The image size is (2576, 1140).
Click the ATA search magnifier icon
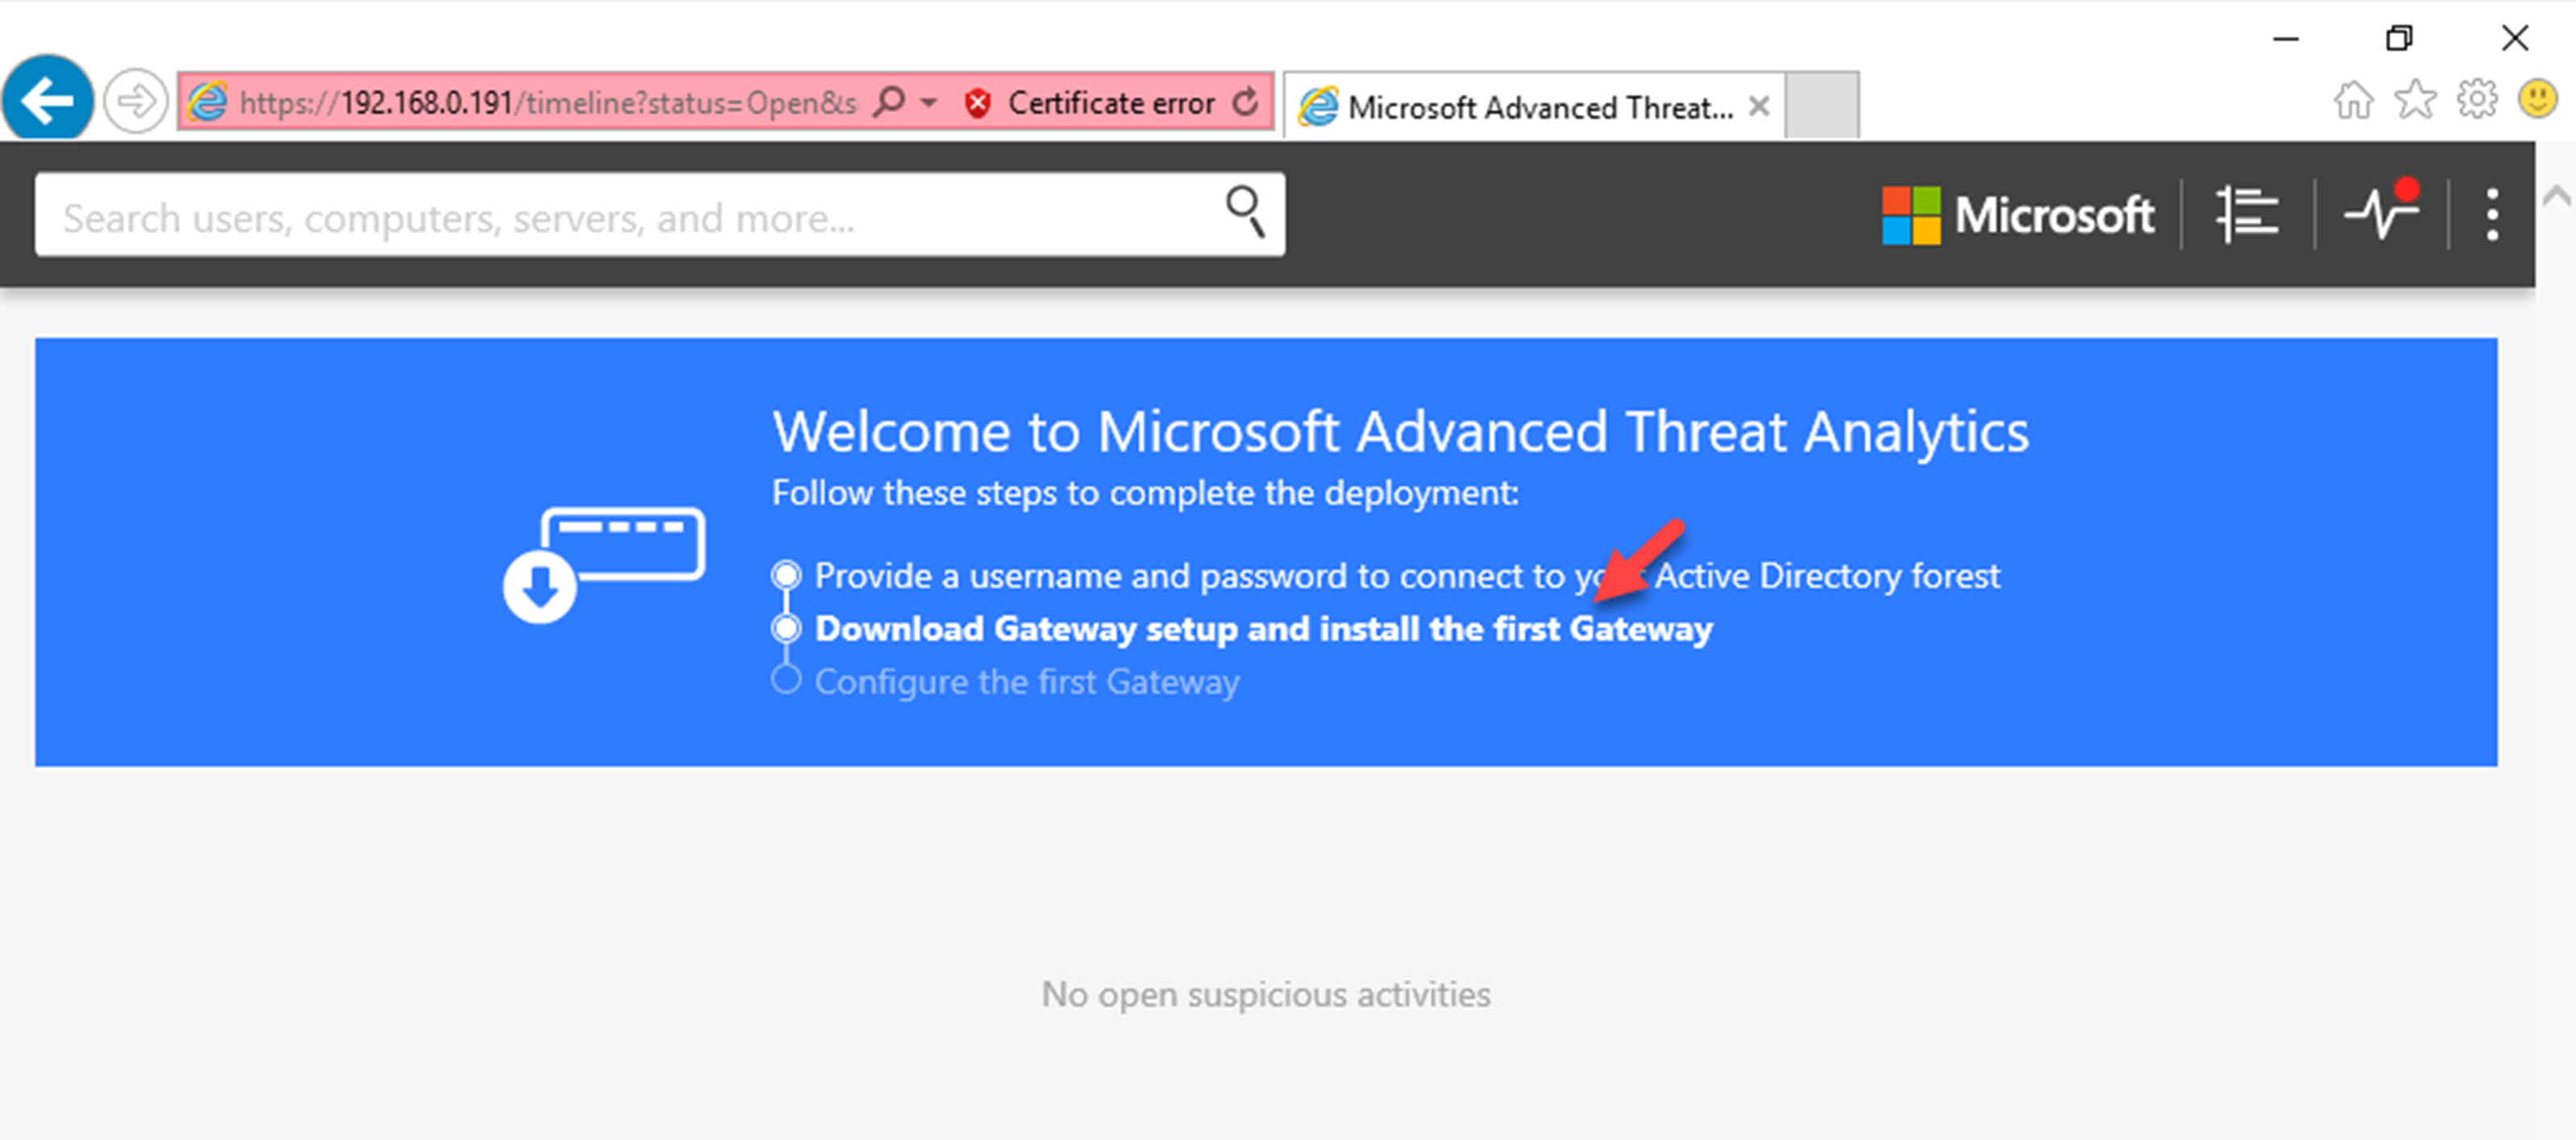1245,212
